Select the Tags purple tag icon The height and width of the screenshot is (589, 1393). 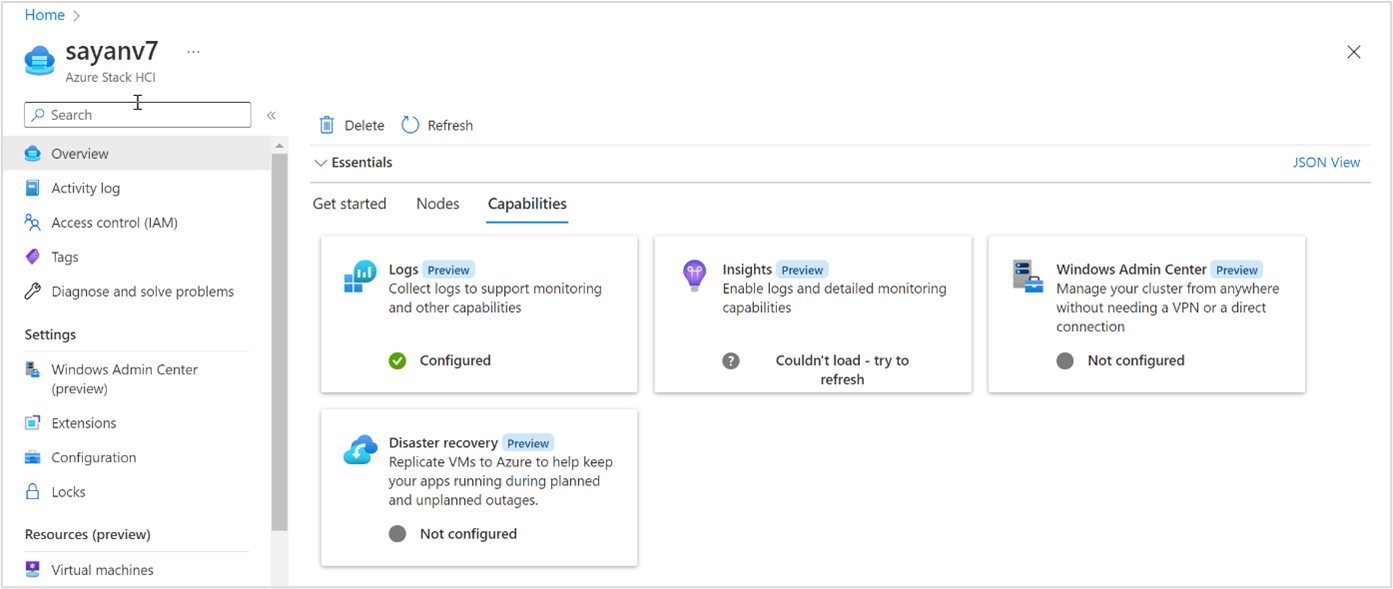pos(33,257)
